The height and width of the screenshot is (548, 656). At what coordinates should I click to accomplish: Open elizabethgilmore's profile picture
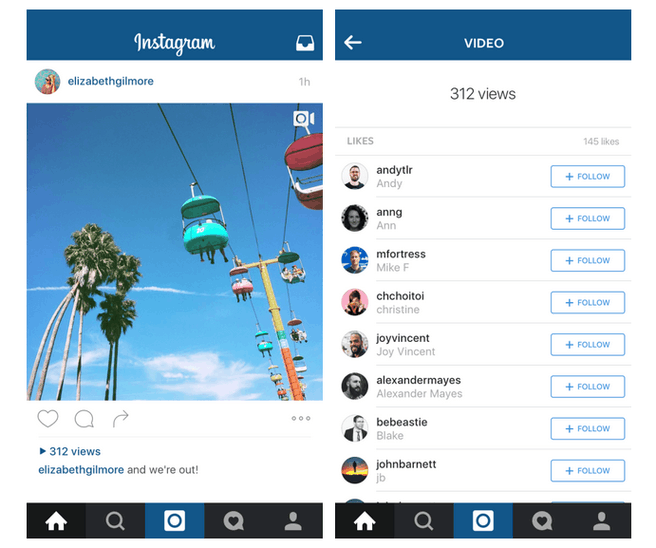click(x=47, y=81)
